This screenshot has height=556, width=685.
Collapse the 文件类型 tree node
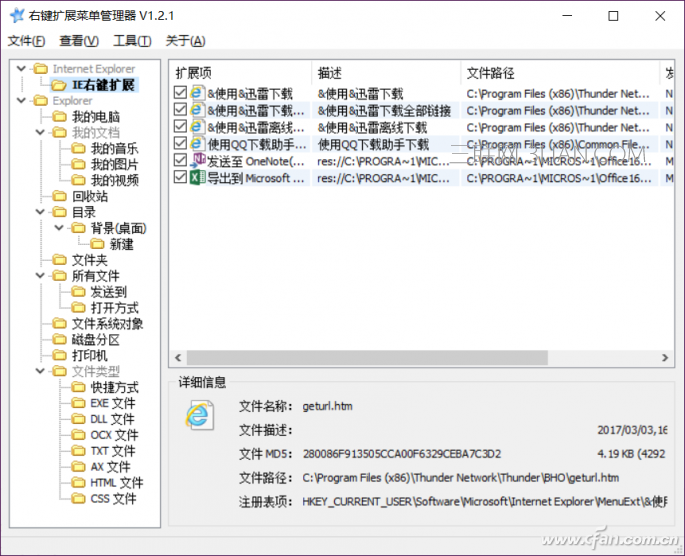point(40,371)
